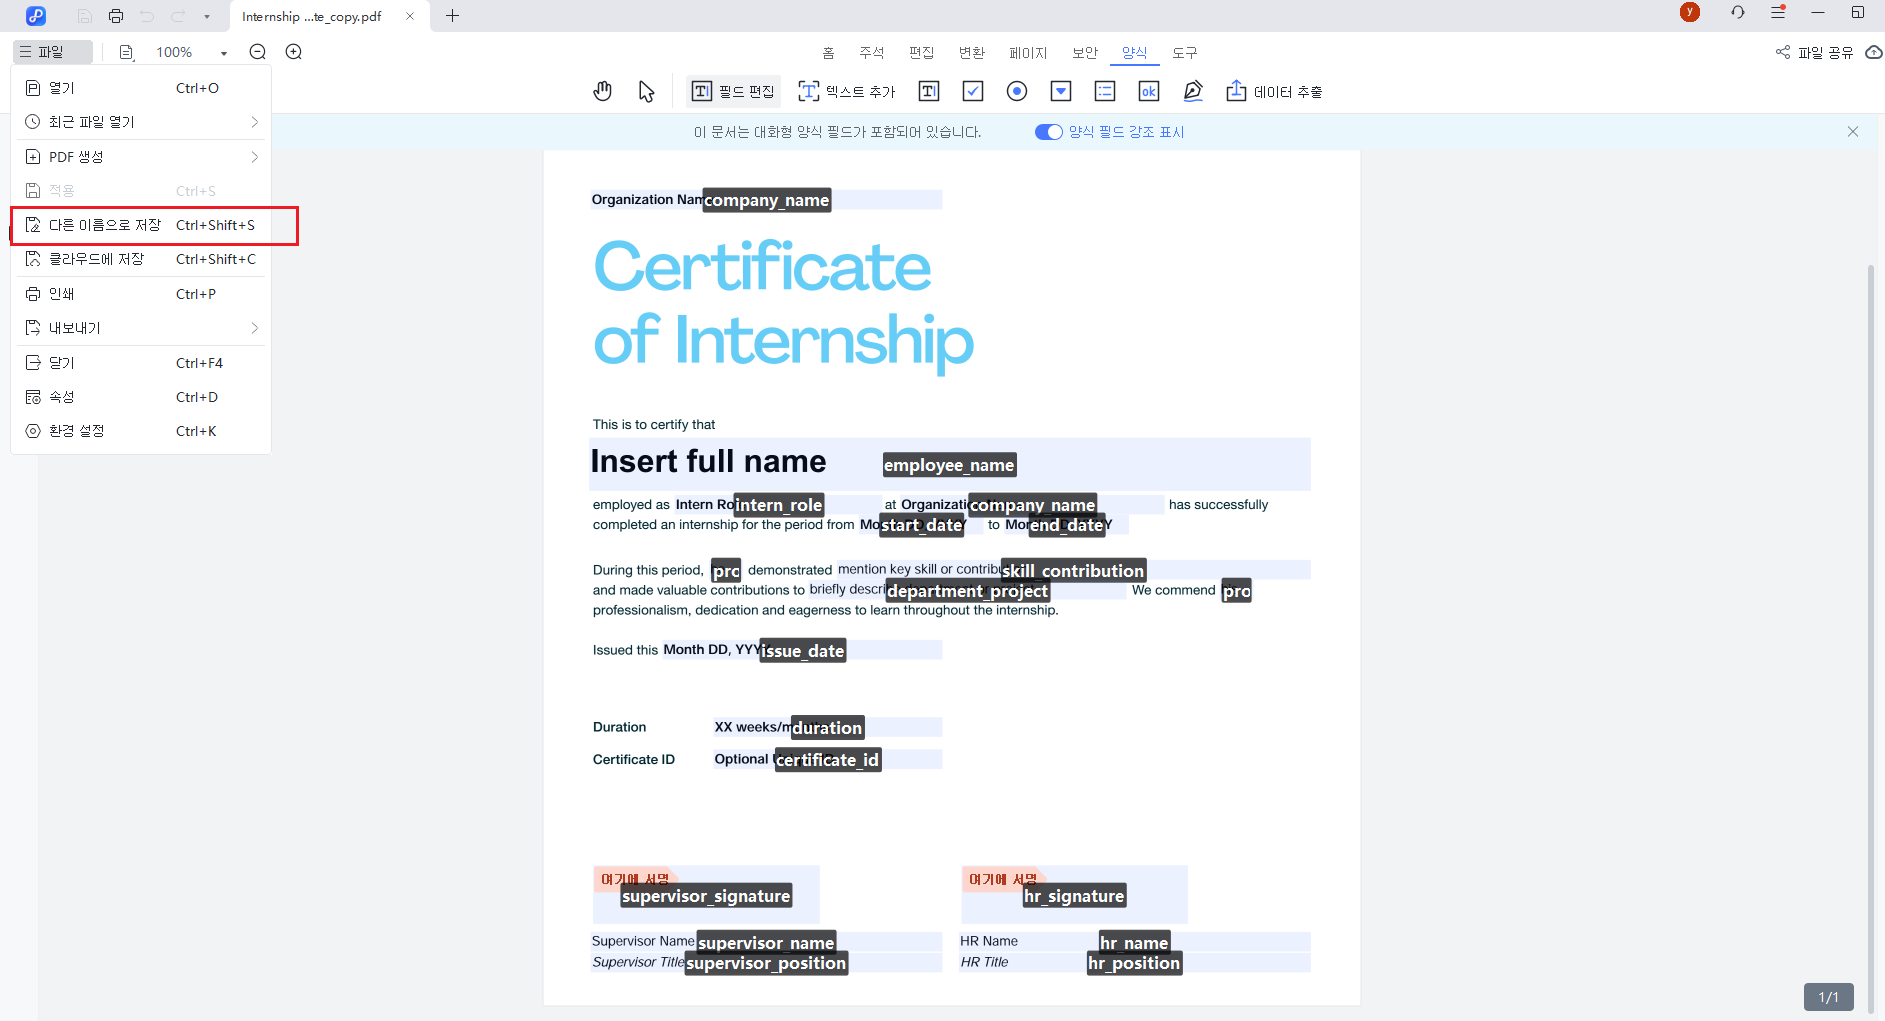The image size is (1885, 1021).
Task: Add an OK push button field
Action: coord(1149,92)
